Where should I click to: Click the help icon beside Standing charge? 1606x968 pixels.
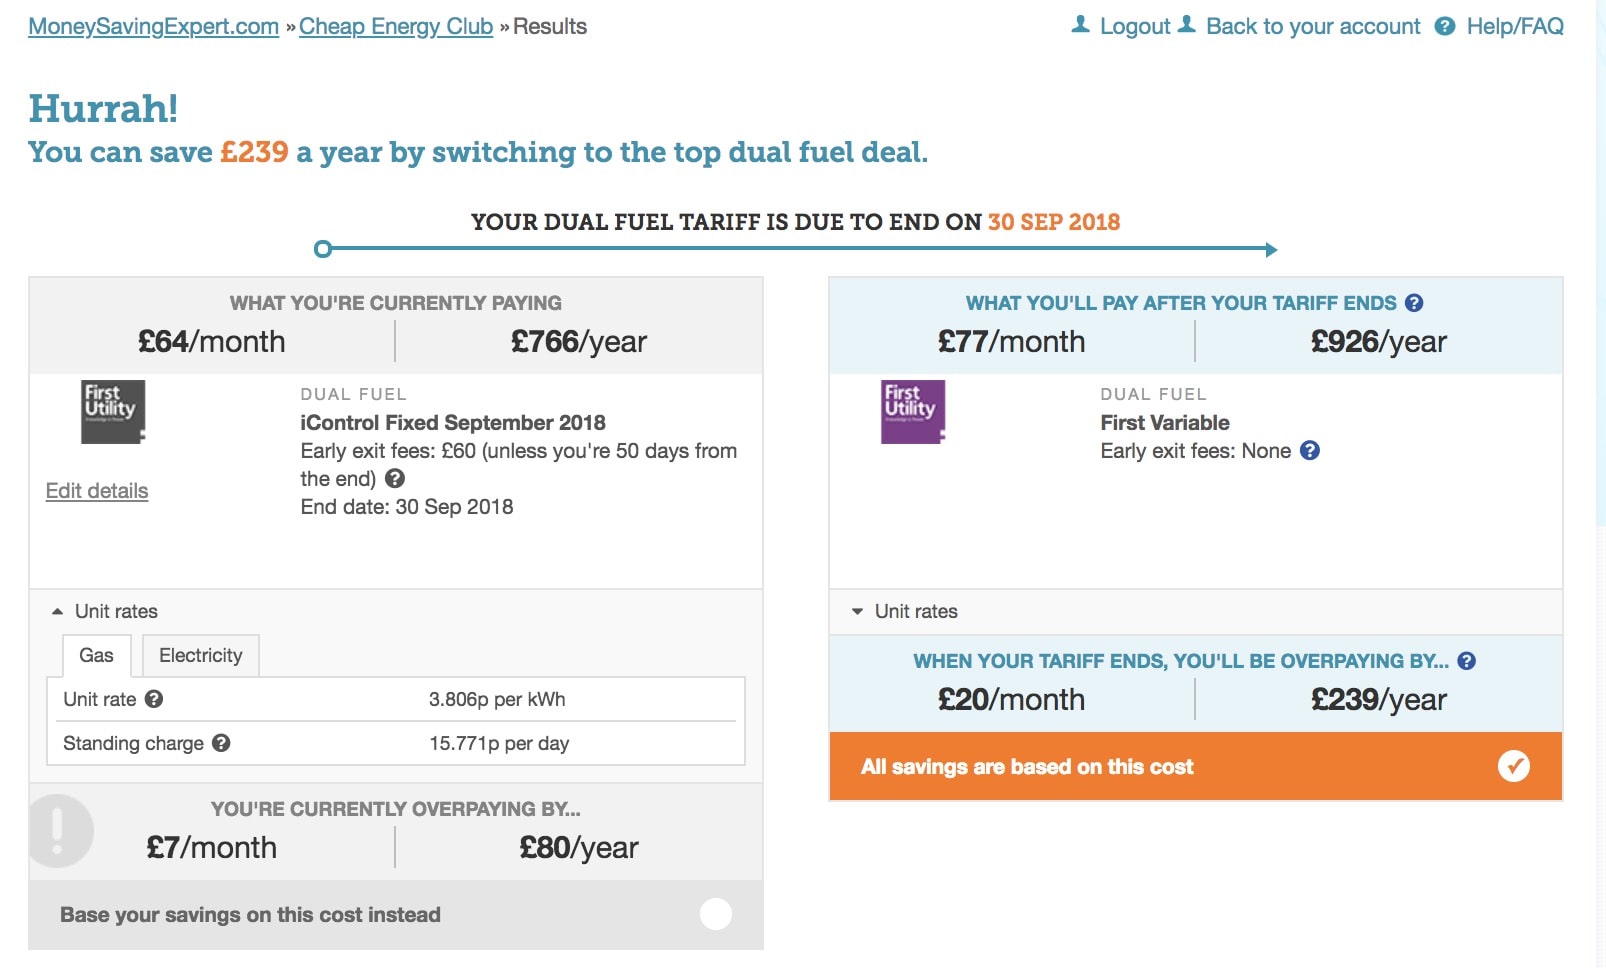(x=221, y=743)
